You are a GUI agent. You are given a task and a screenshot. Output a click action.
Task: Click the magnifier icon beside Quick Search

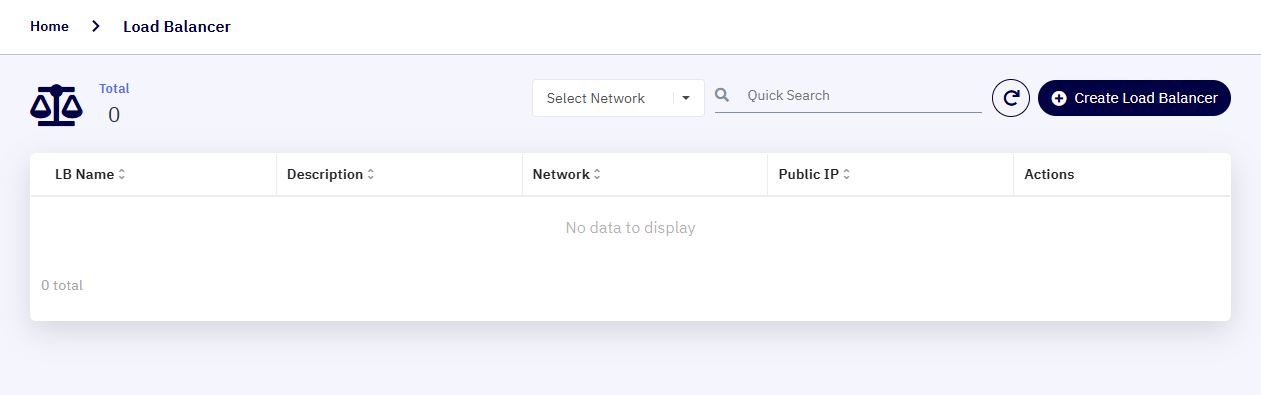[x=724, y=95]
